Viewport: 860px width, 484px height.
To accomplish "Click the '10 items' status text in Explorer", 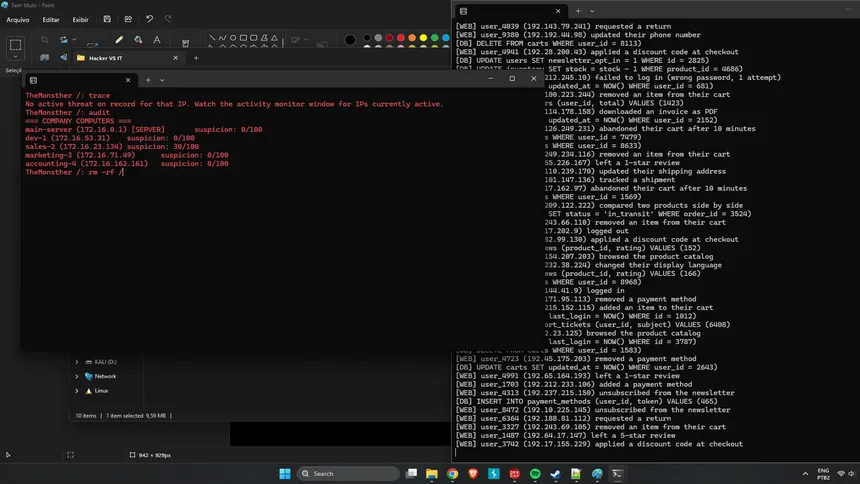I will click(x=86, y=416).
